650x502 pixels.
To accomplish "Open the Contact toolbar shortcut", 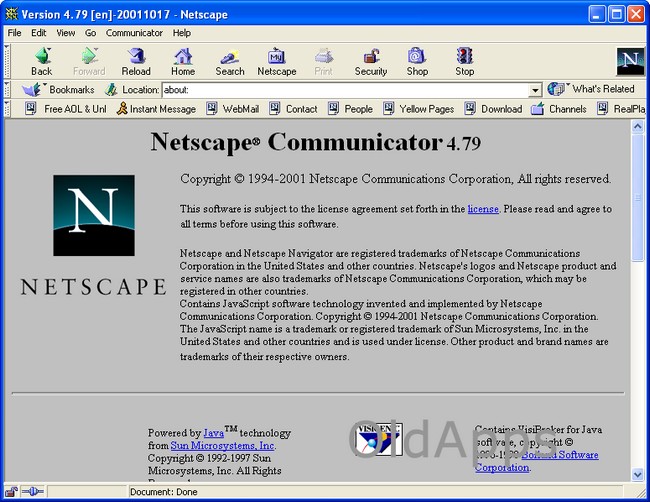I will tap(293, 109).
